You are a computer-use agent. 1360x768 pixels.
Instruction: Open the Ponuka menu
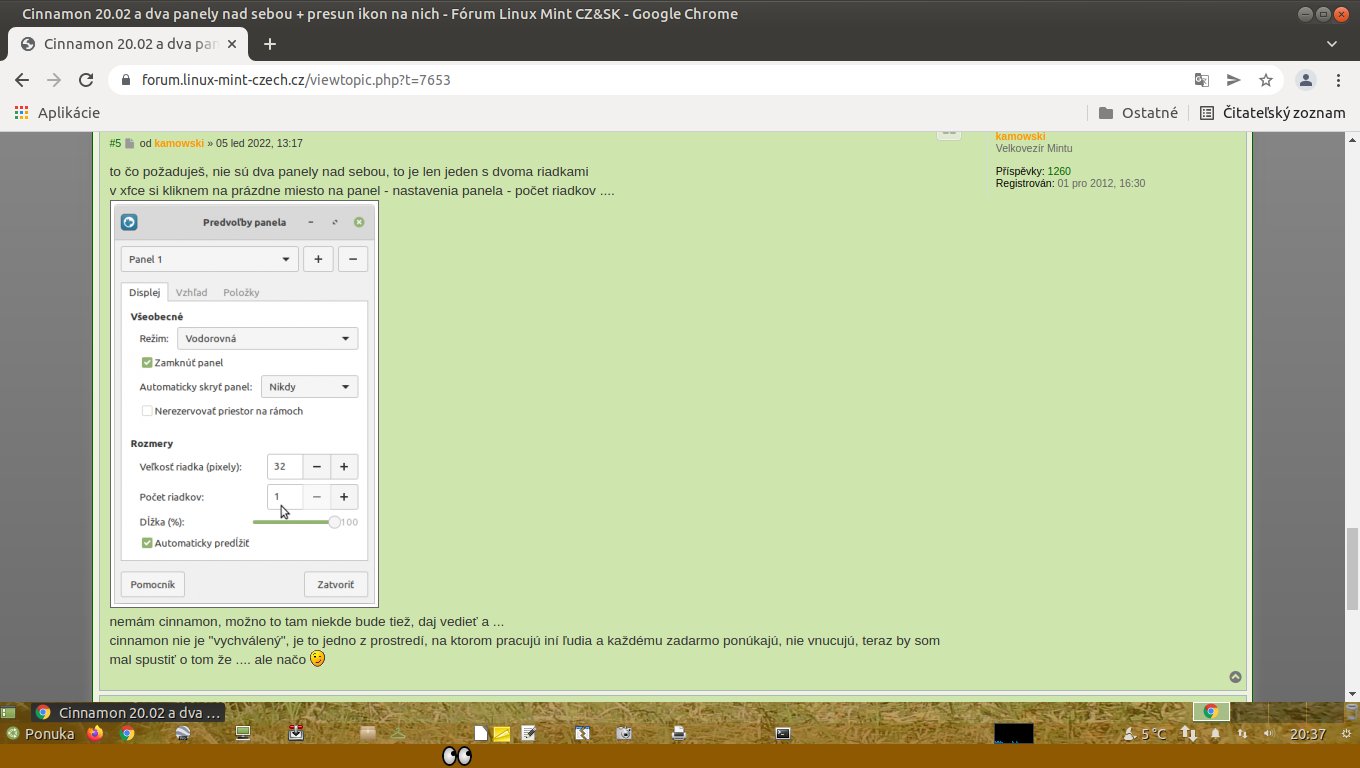[41, 733]
